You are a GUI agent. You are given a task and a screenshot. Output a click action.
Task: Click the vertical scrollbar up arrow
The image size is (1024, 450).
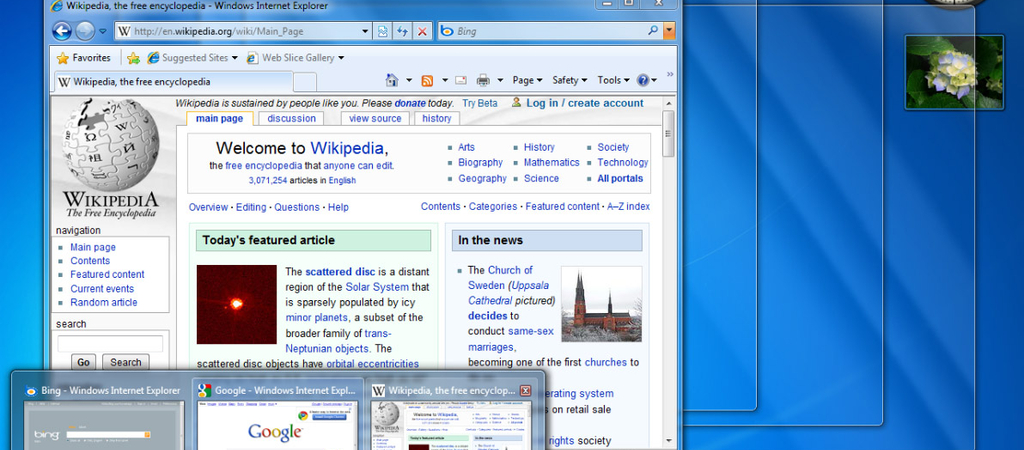[x=668, y=103]
